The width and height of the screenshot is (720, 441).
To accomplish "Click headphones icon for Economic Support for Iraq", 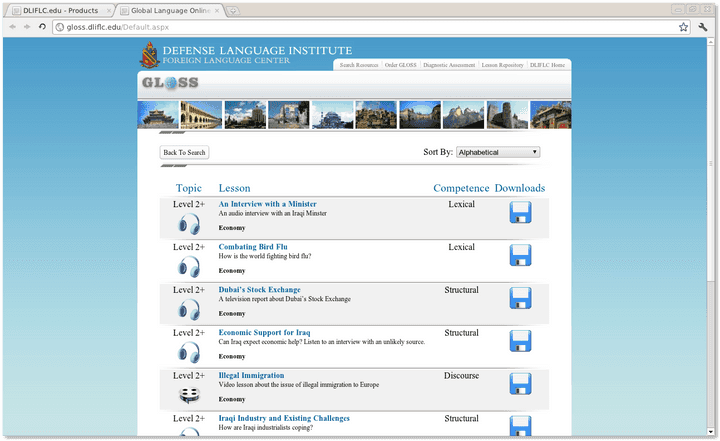I will coord(189,352).
